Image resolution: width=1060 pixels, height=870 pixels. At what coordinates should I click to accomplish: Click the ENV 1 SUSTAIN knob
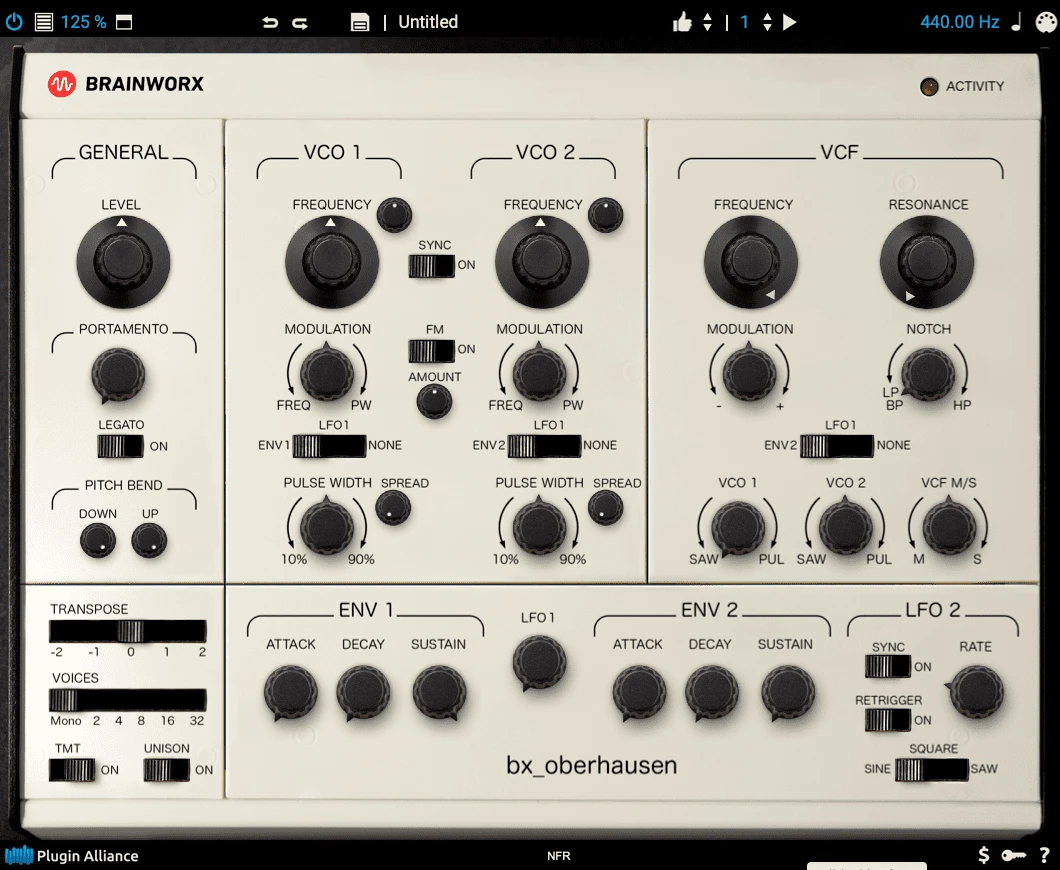pyautogui.click(x=439, y=693)
